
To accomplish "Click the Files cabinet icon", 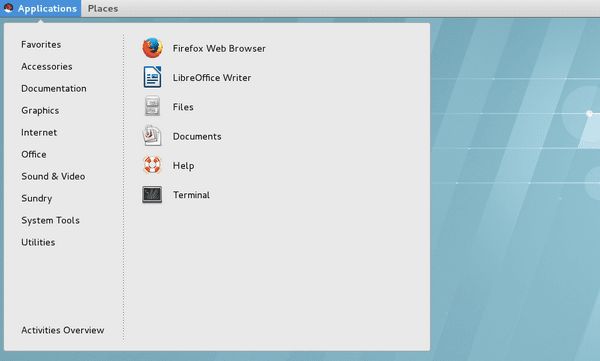I will pos(152,106).
